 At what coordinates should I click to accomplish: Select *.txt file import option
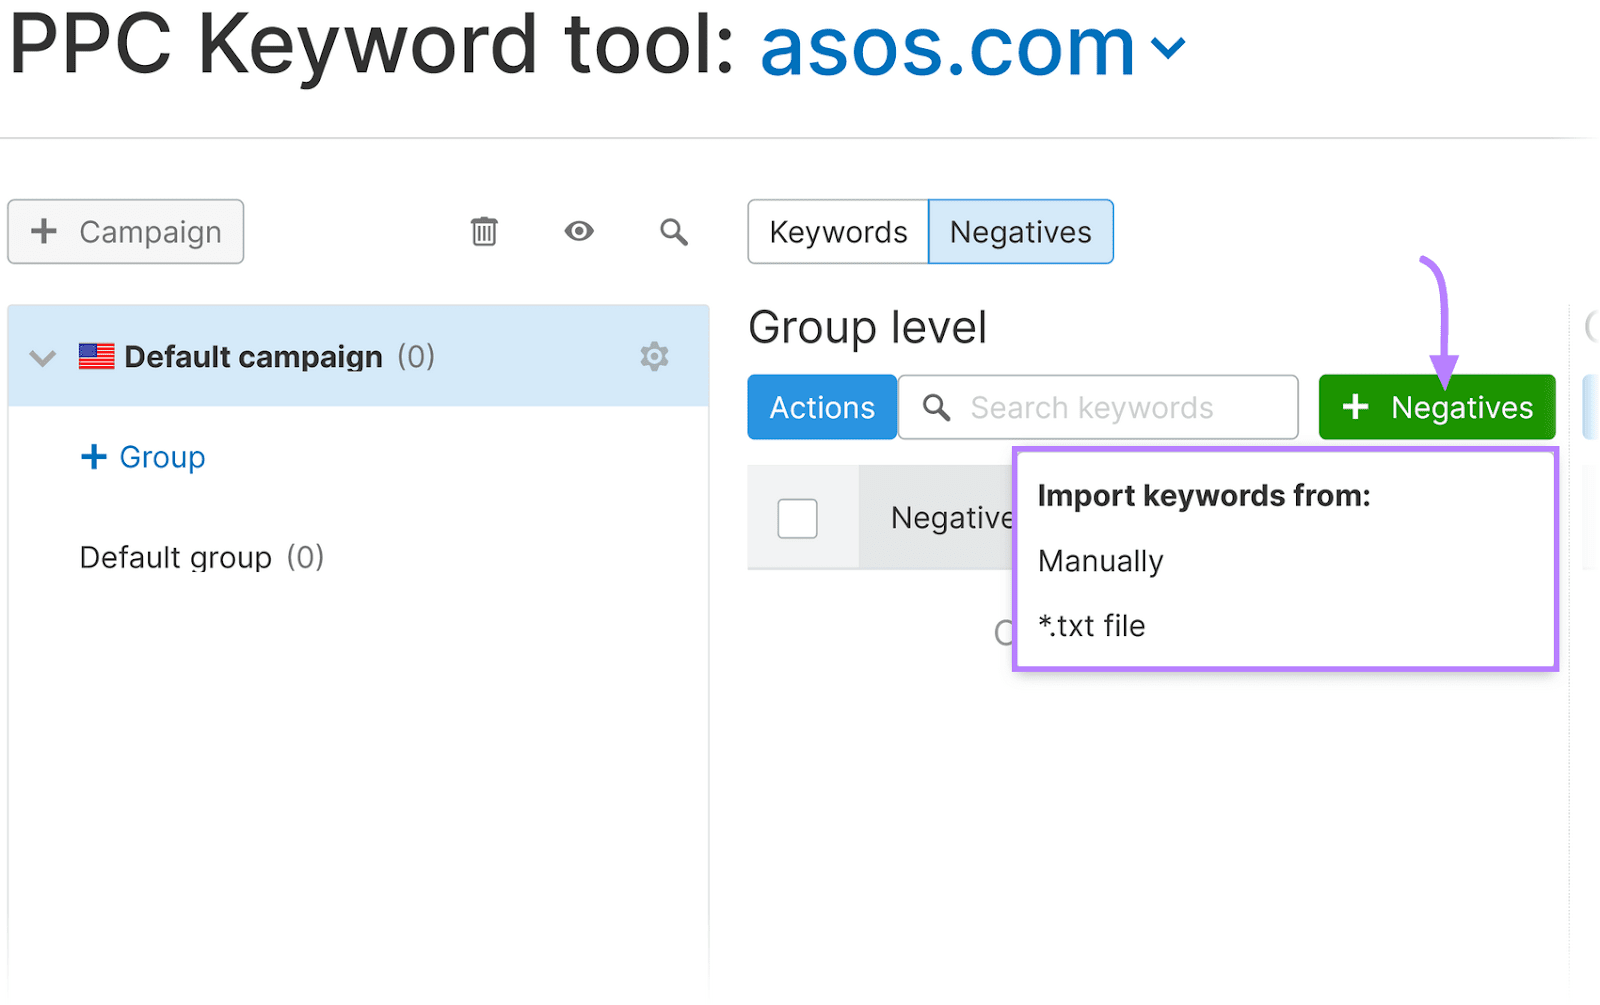click(x=1090, y=625)
